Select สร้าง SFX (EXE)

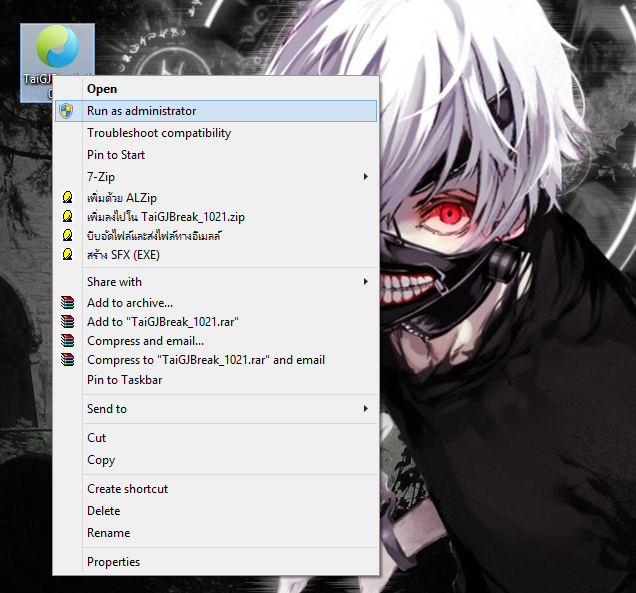[216, 255]
